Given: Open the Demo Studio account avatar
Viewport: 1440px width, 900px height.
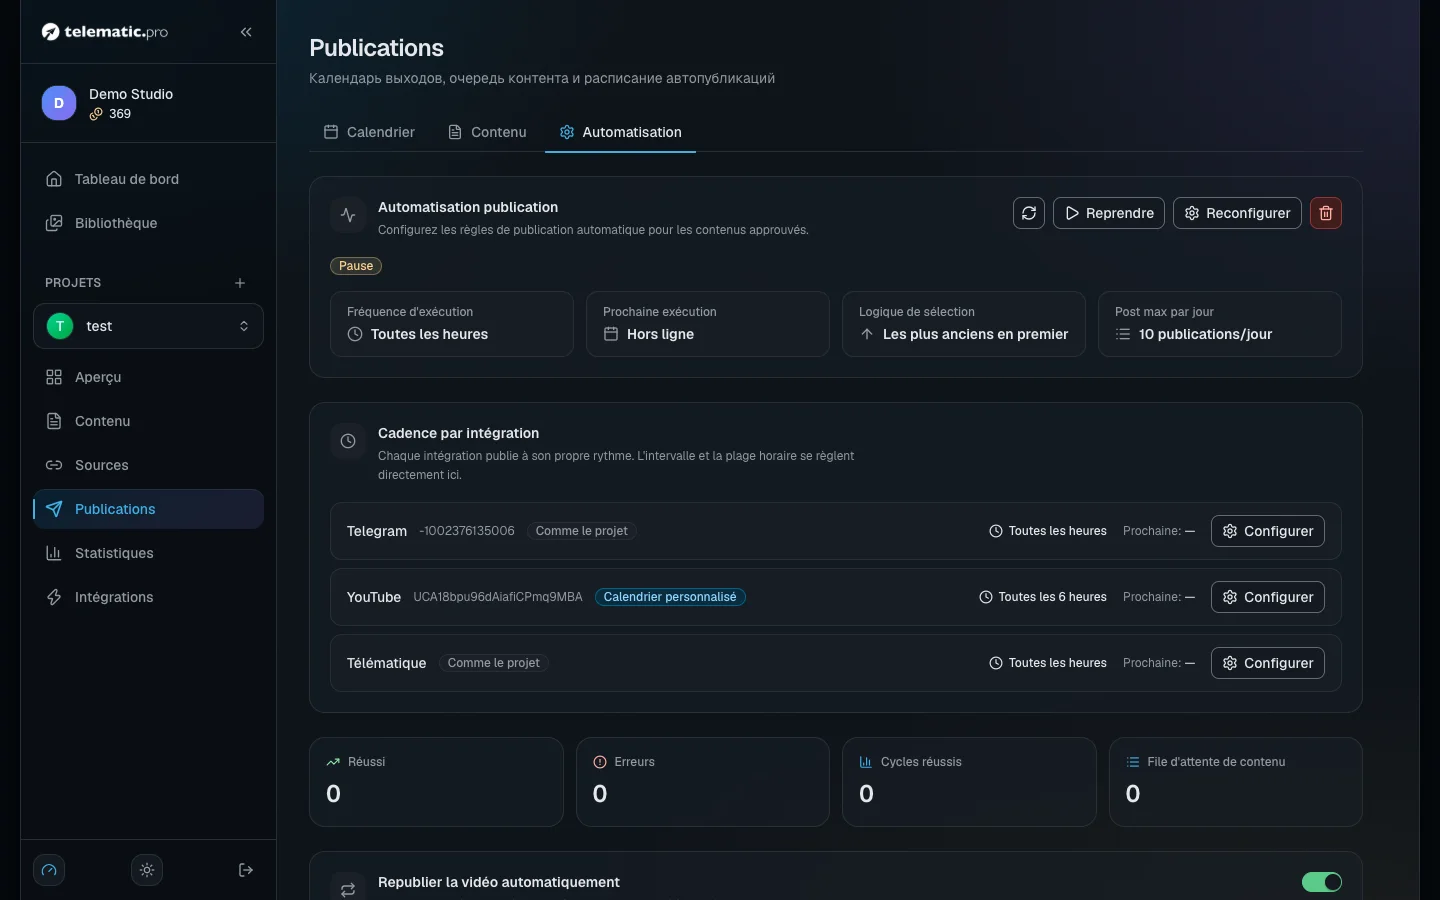Looking at the screenshot, I should (x=59, y=103).
